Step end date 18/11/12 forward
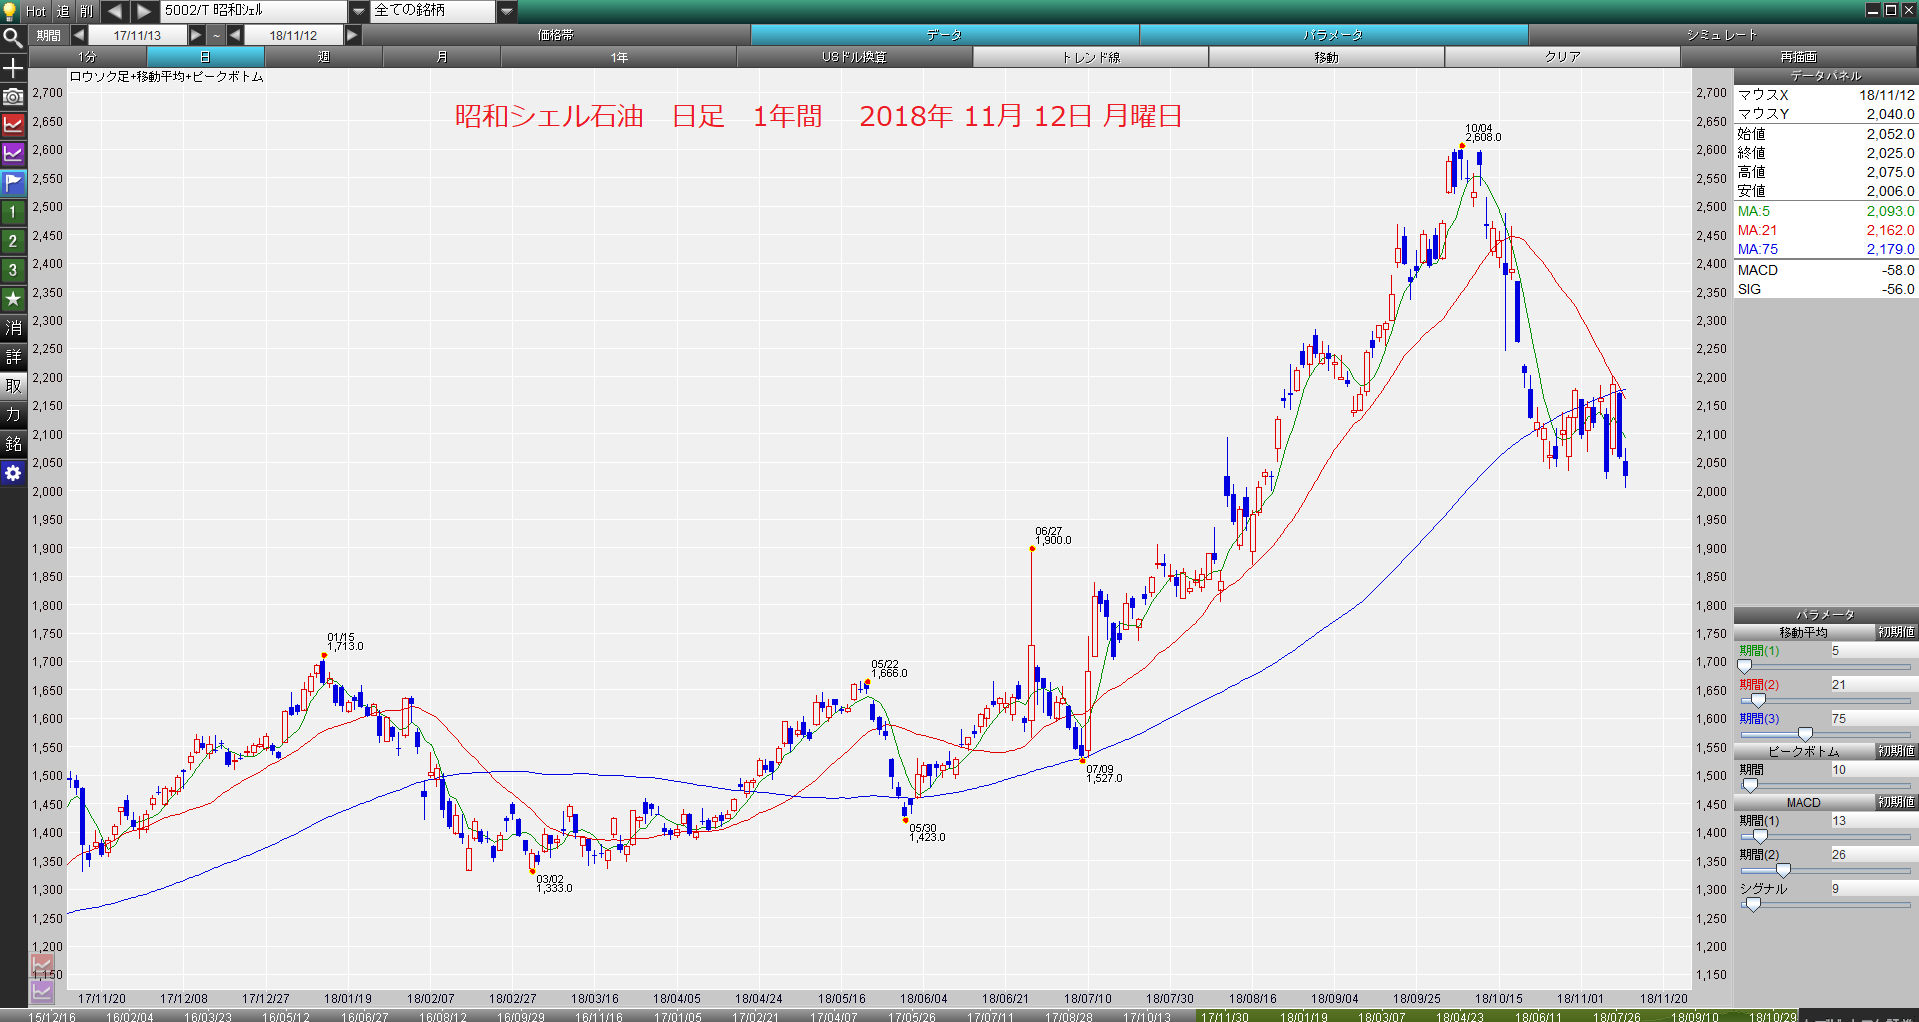Viewport: 1919px width, 1022px height. (352, 35)
